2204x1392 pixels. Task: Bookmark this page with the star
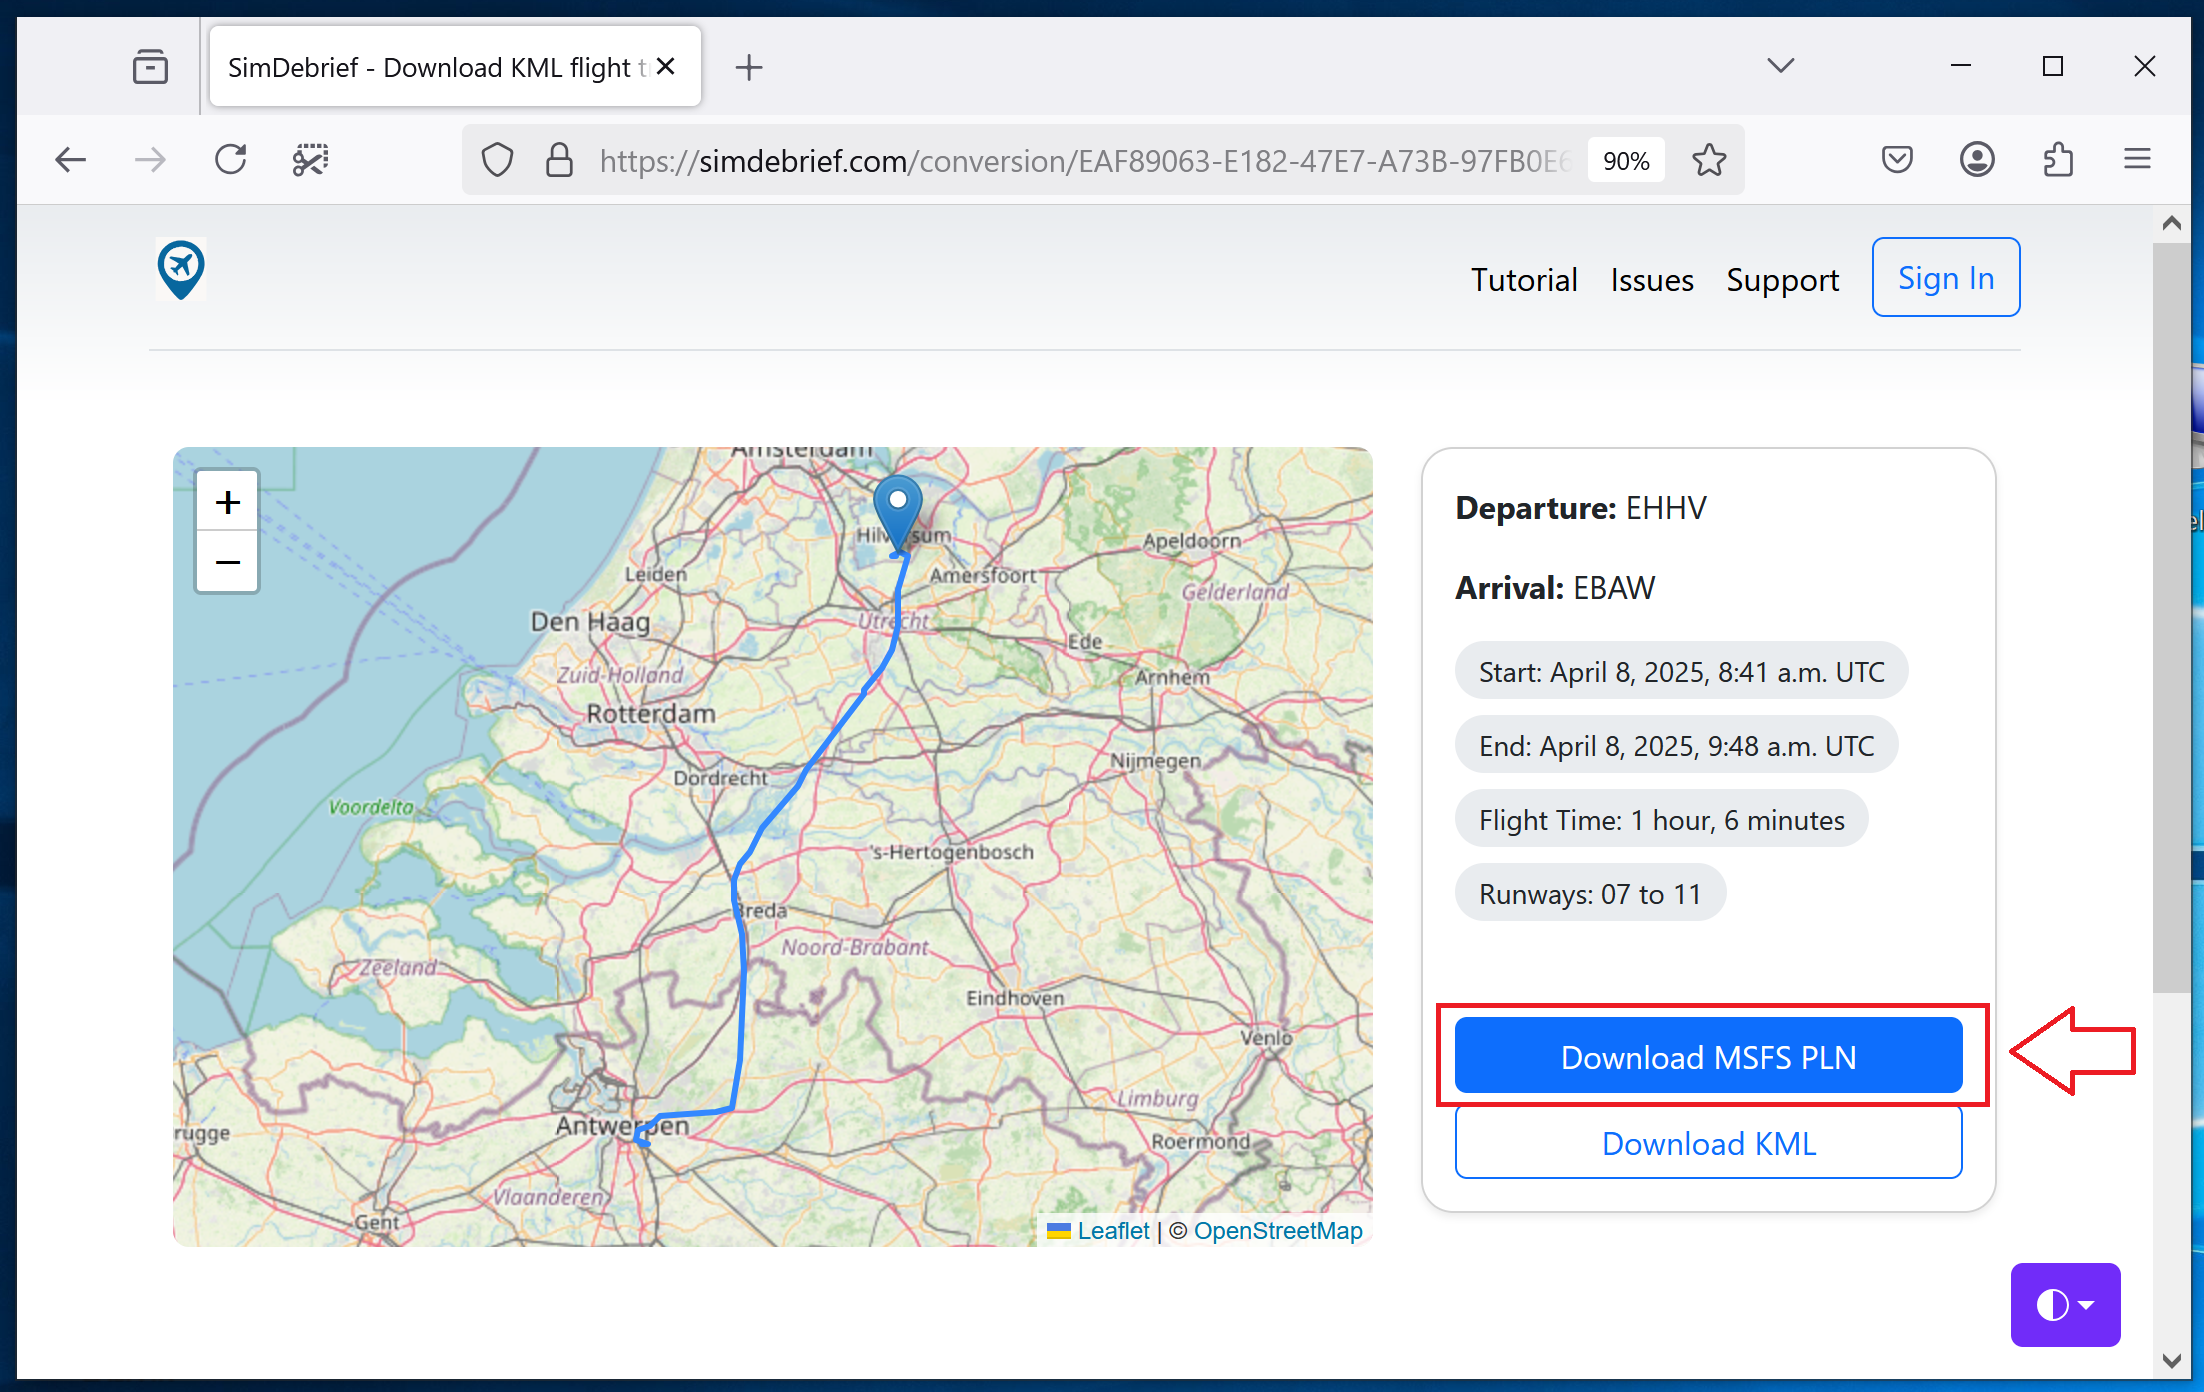(x=1709, y=160)
